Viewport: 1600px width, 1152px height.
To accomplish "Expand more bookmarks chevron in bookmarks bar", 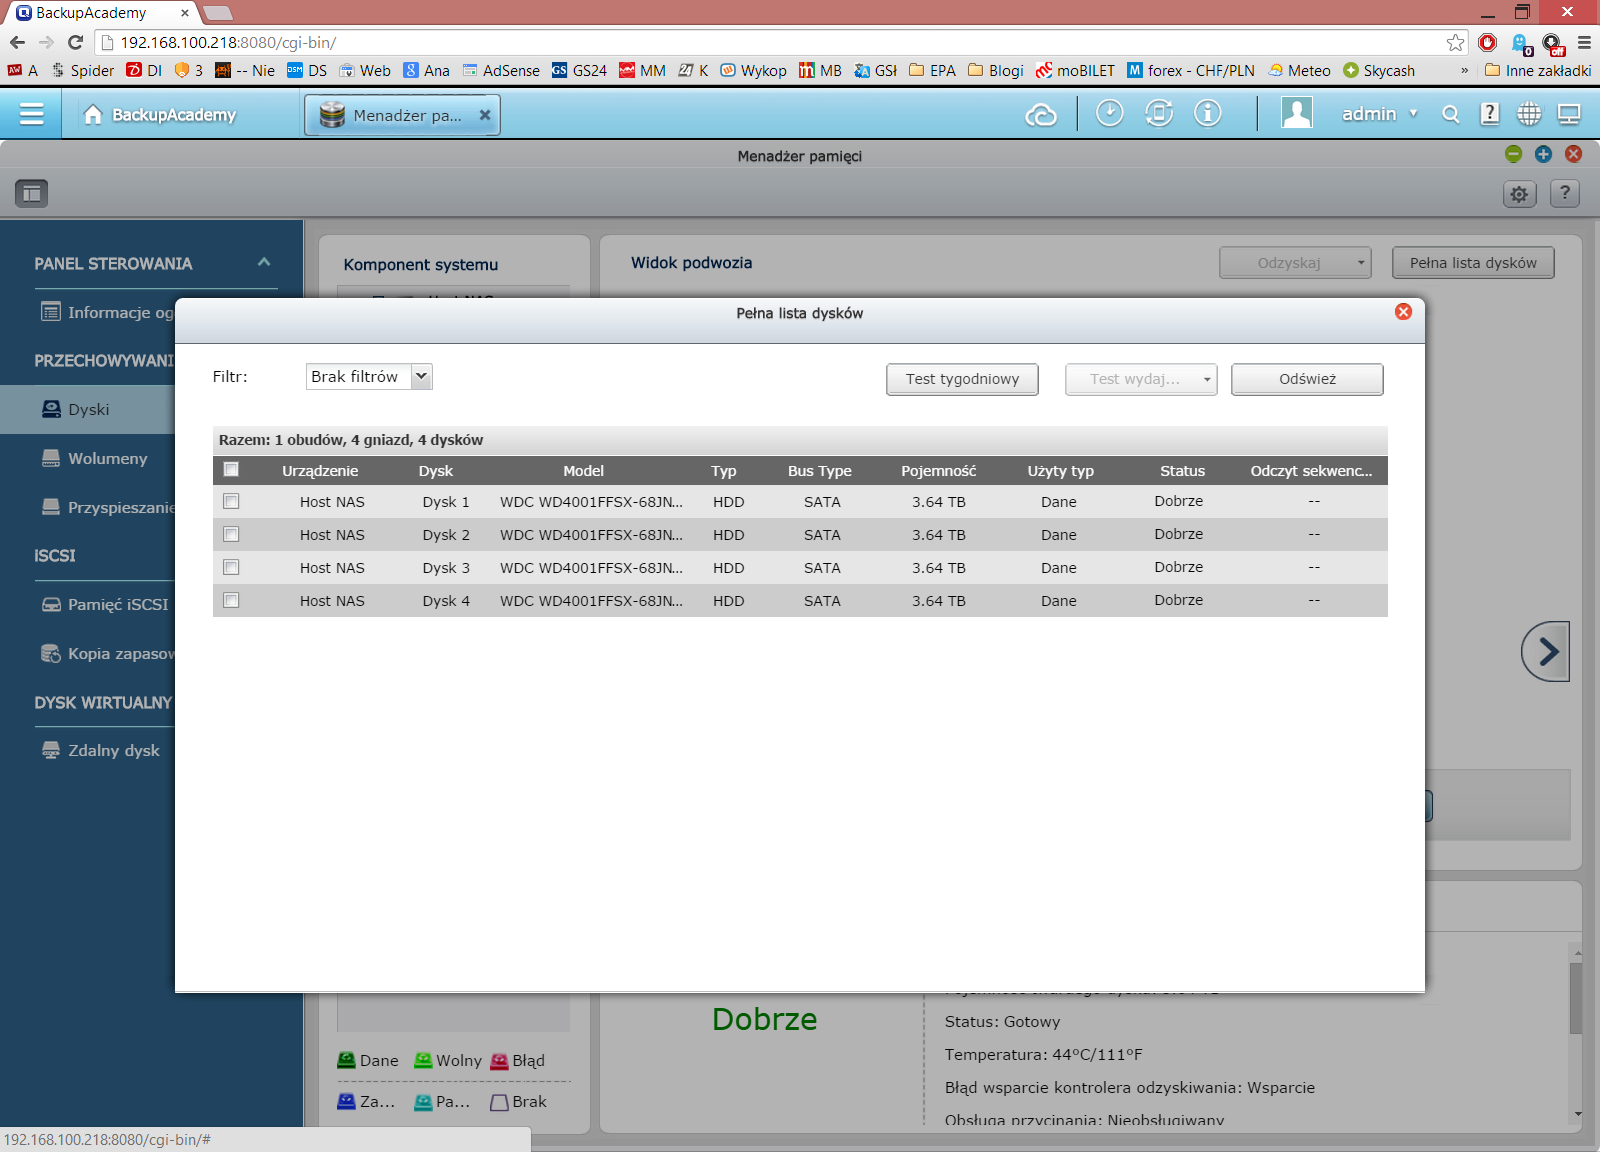I will [x=1464, y=70].
